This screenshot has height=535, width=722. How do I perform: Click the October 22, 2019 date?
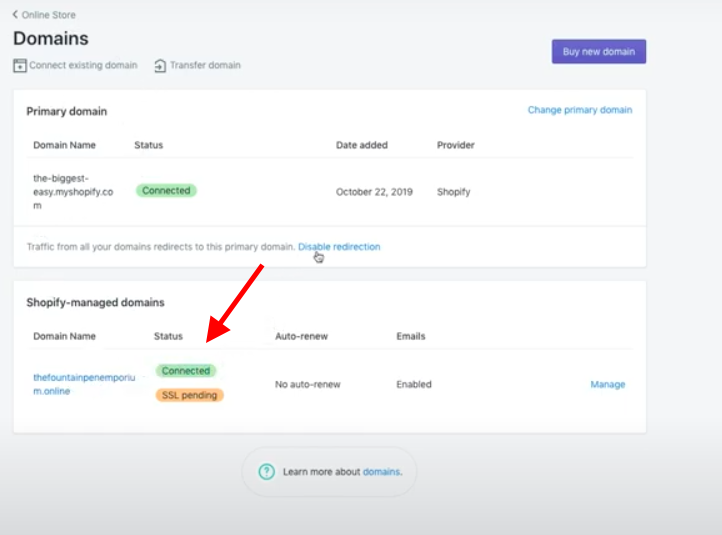374,192
